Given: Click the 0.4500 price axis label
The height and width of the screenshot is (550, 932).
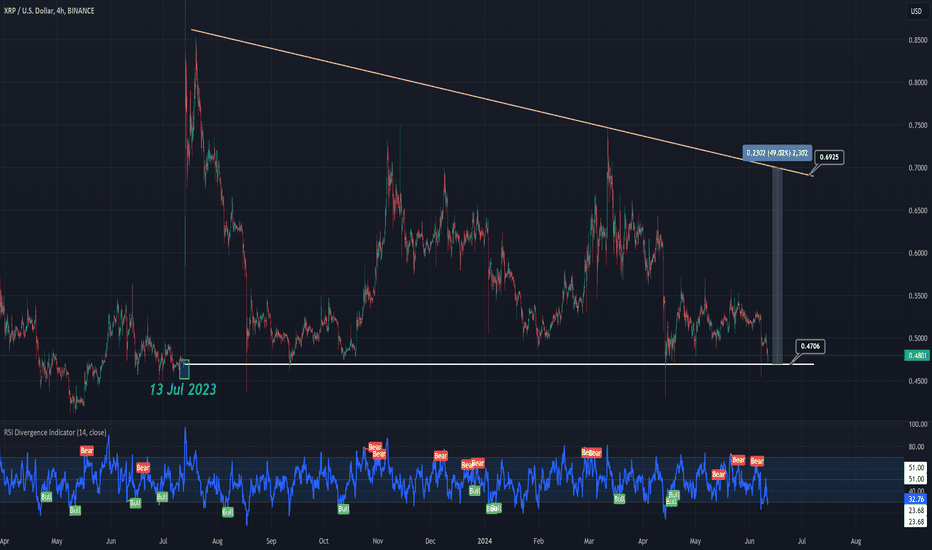Looking at the screenshot, I should pyautogui.click(x=917, y=381).
